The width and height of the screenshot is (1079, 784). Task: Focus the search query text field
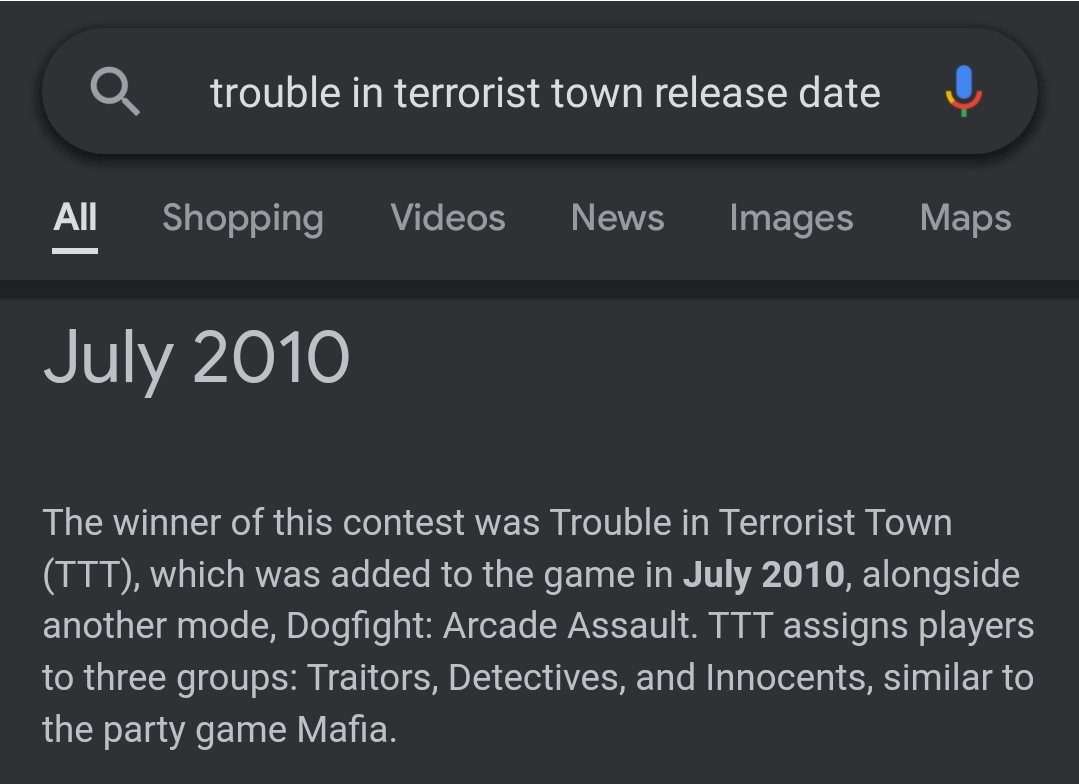click(545, 93)
